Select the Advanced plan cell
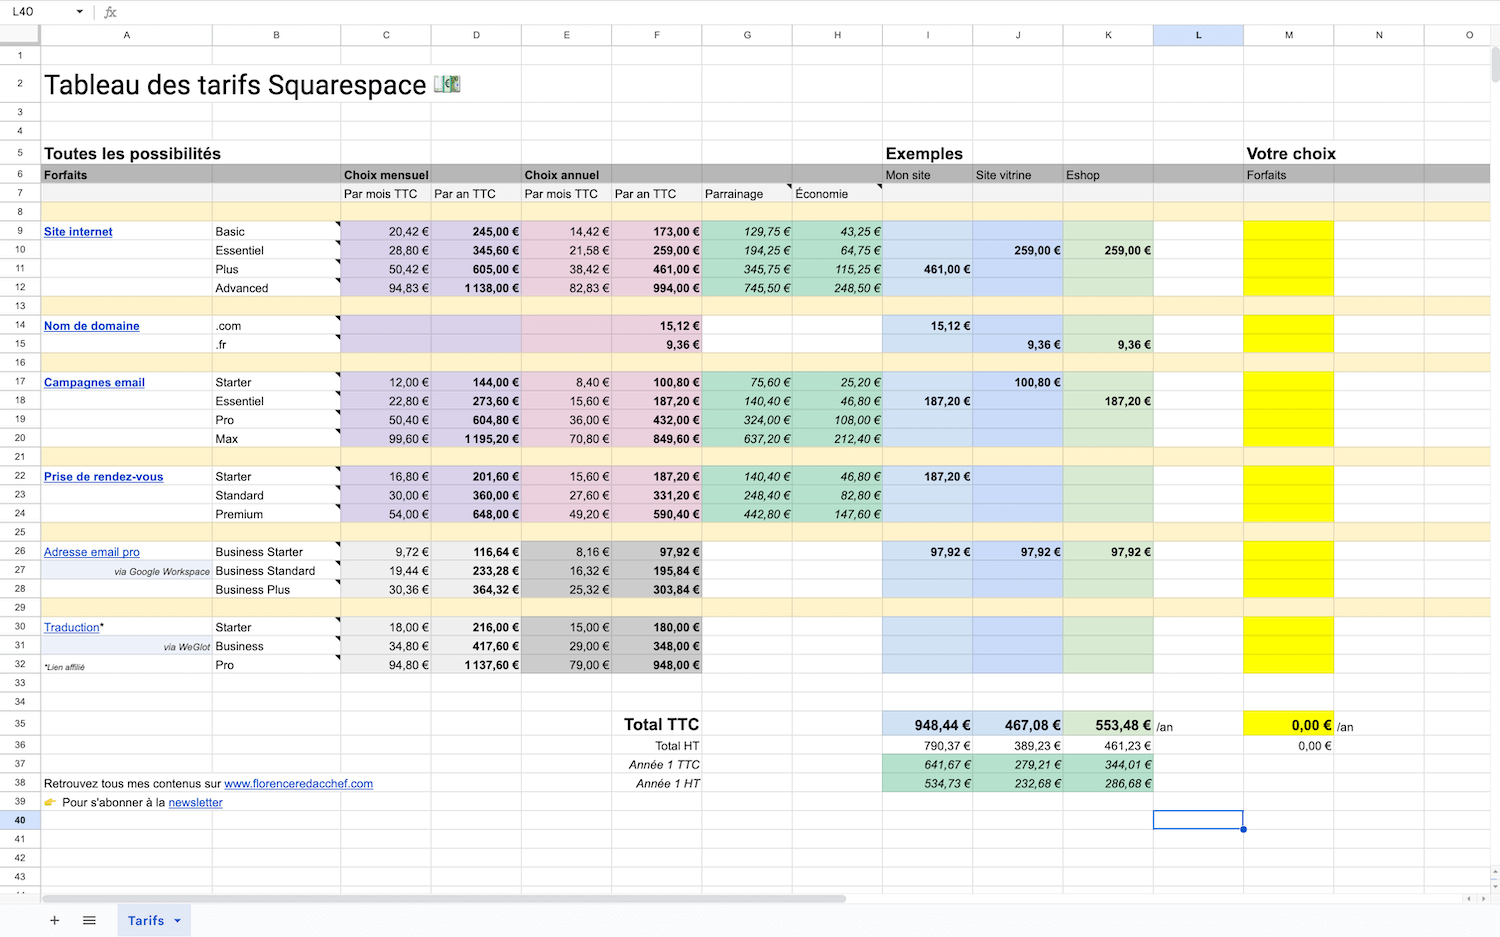Screen dimensions: 1500x937 pos(276,288)
